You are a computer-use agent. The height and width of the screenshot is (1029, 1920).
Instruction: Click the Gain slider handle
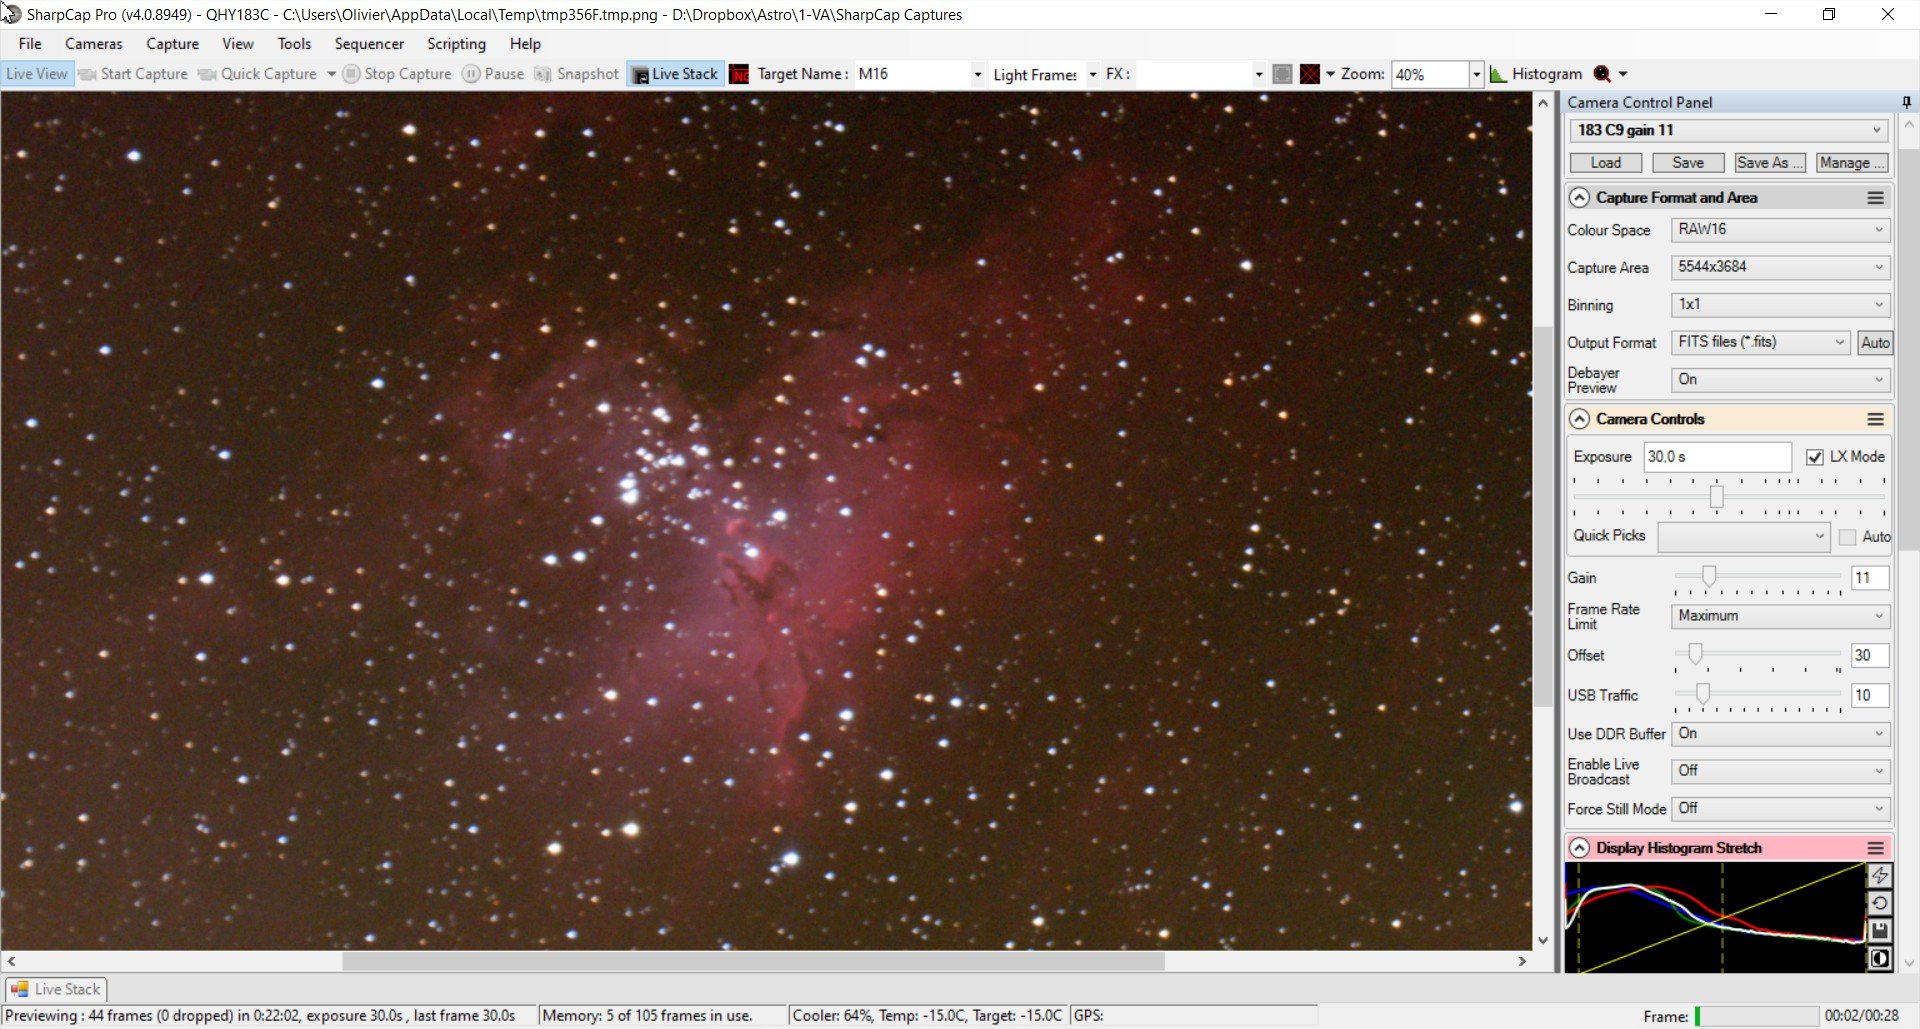(1709, 576)
